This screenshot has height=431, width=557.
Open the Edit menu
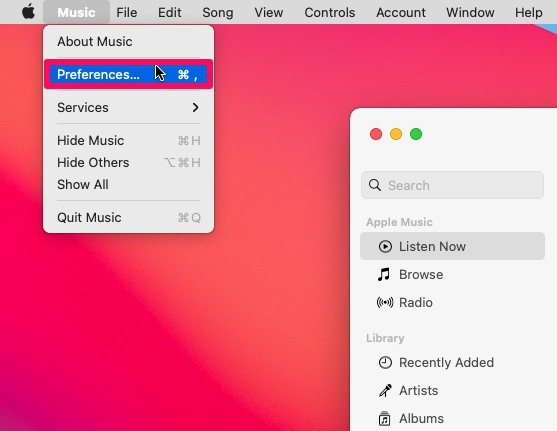pyautogui.click(x=169, y=12)
